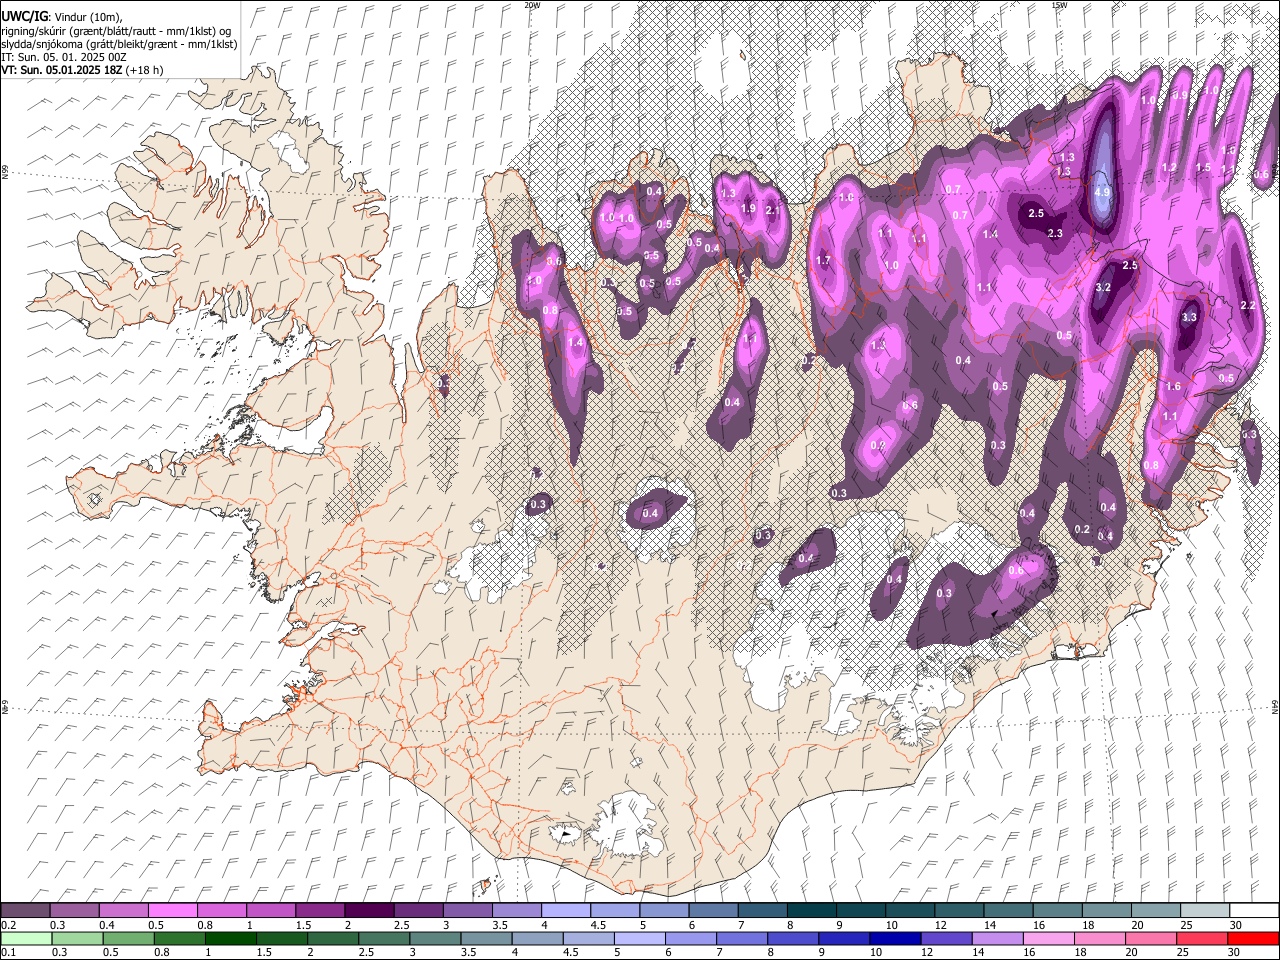This screenshot has width=1280, height=960.
Task: Click the 1.6 precipitation value on map
Action: point(1174,386)
